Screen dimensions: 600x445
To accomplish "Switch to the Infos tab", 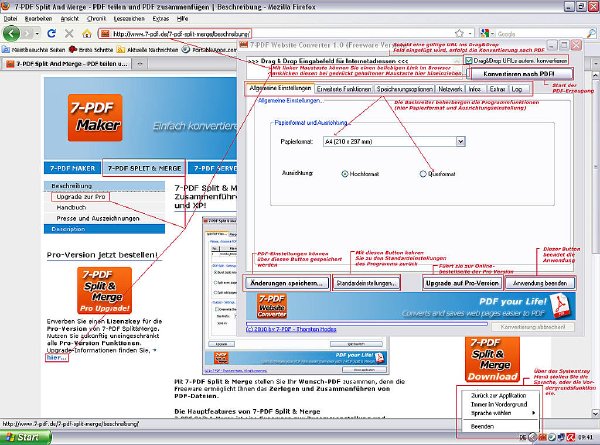I will [x=475, y=89].
